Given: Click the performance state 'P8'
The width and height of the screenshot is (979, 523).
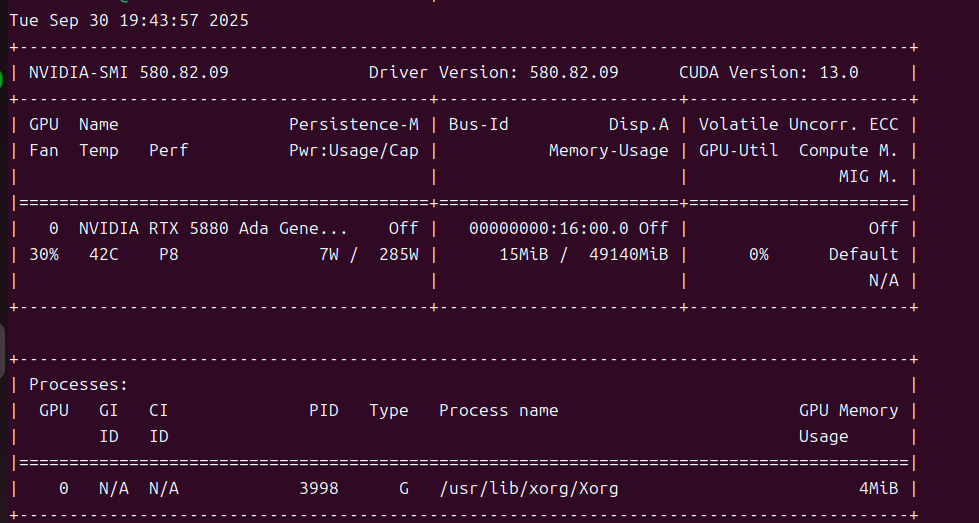Looking at the screenshot, I should pos(169,255).
